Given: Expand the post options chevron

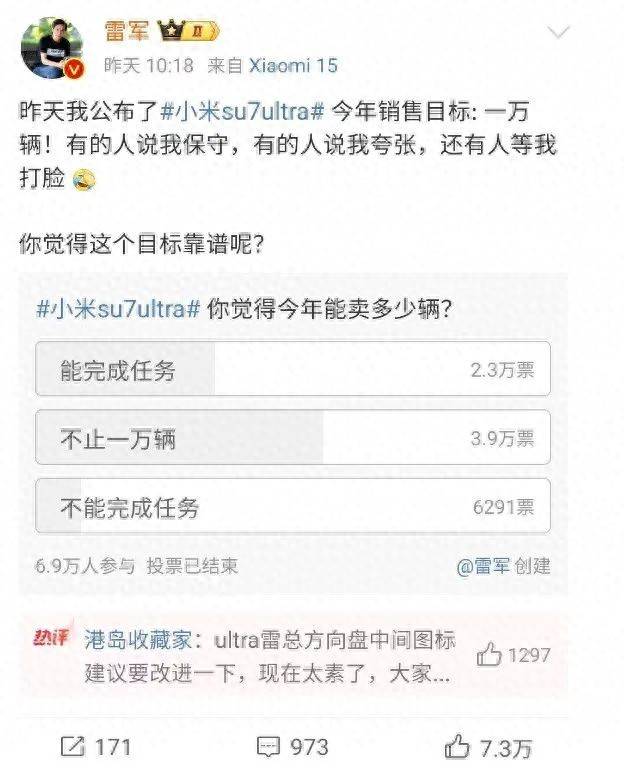Looking at the screenshot, I should pyautogui.click(x=557, y=32).
